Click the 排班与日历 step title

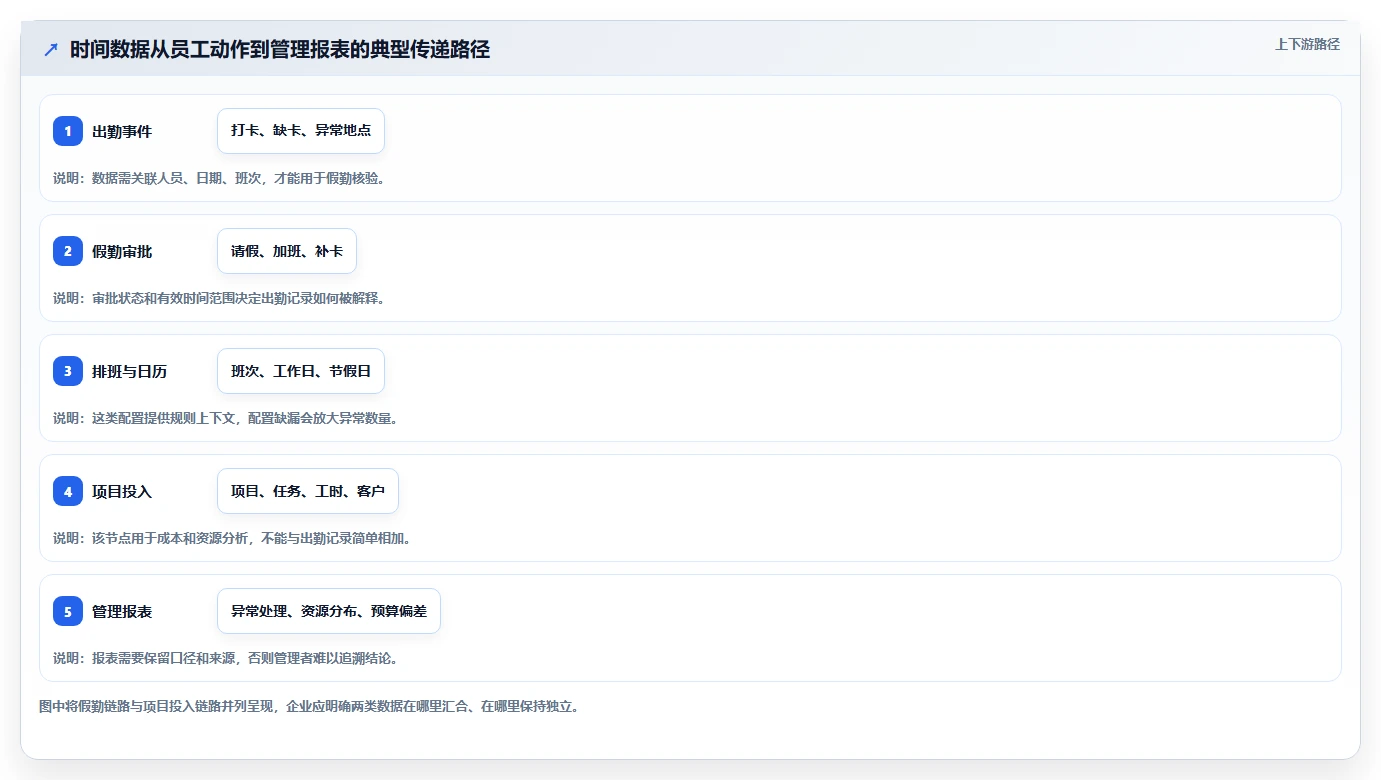(x=130, y=371)
